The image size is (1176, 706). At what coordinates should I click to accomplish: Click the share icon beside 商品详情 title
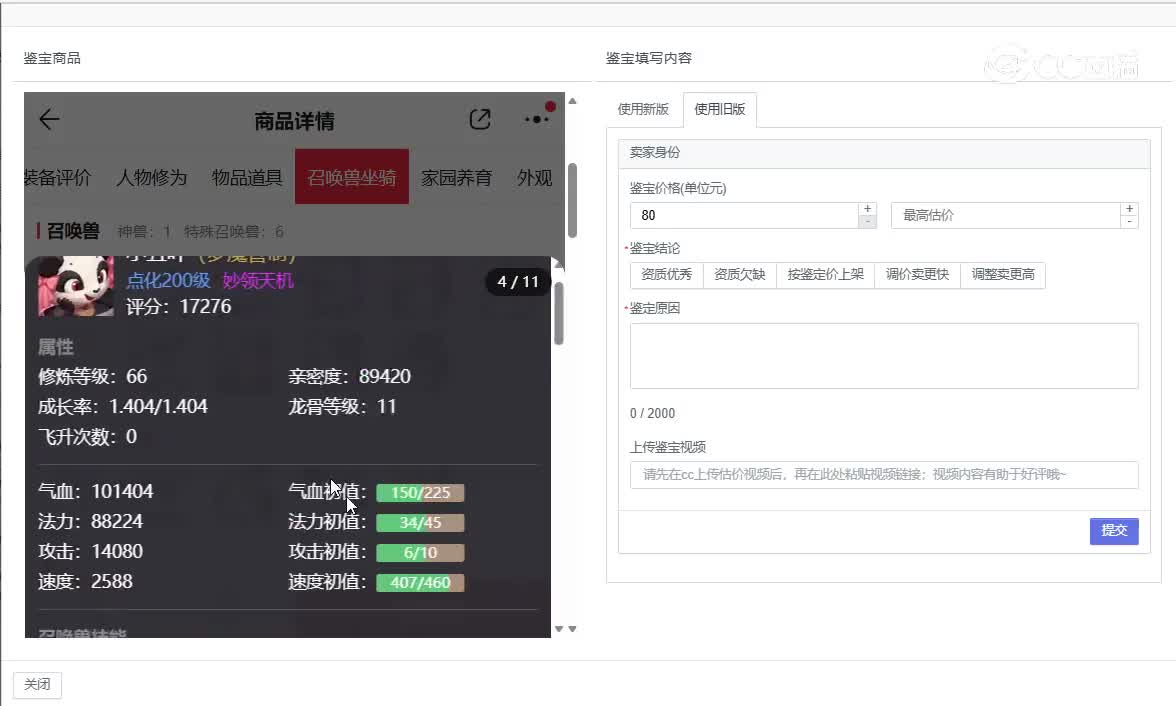click(480, 120)
